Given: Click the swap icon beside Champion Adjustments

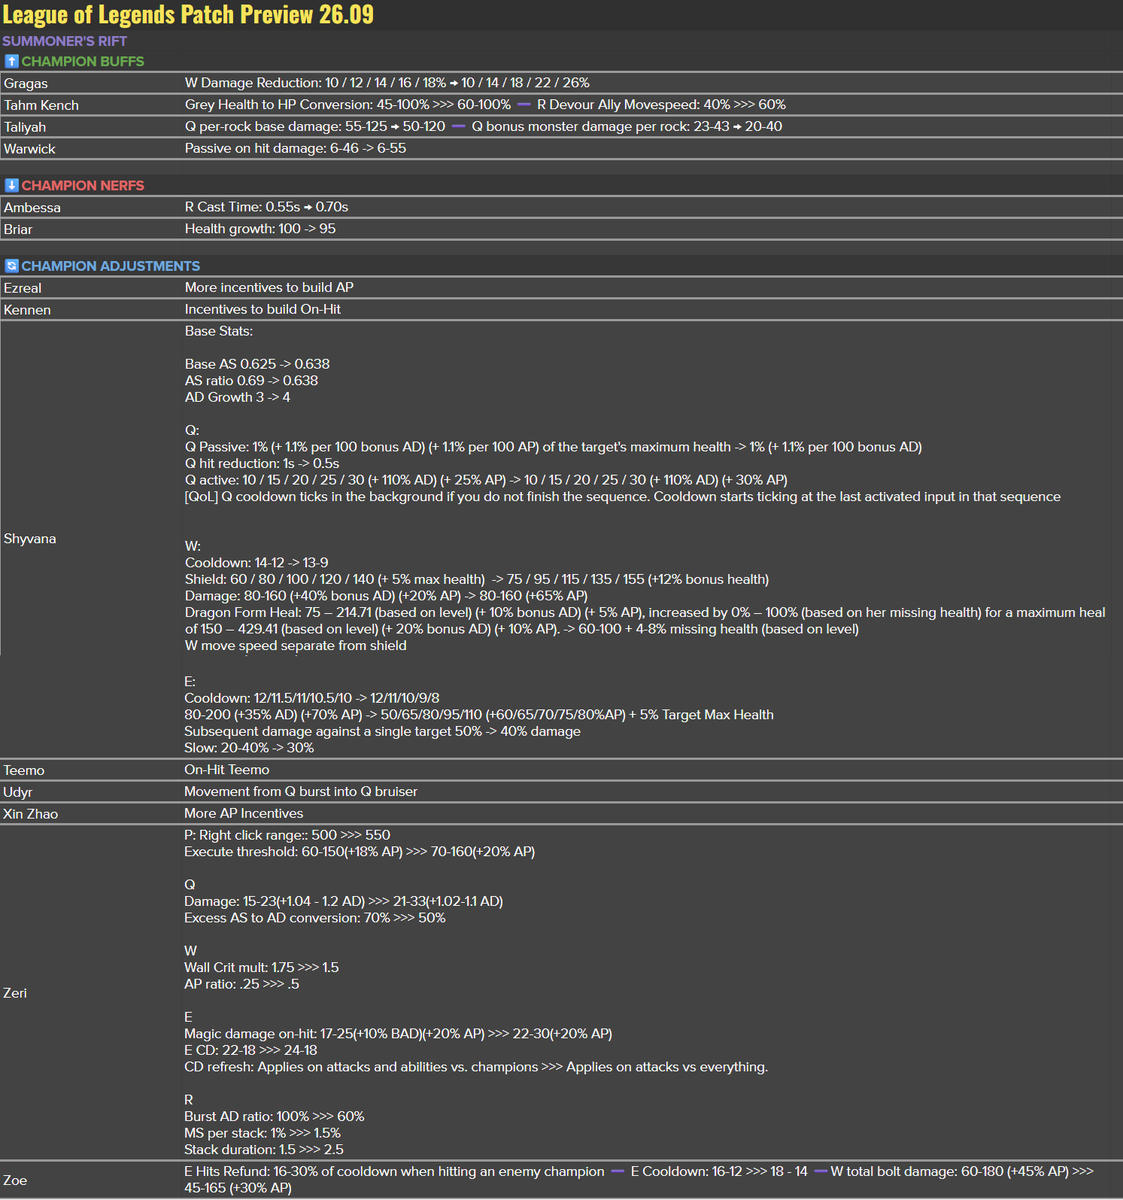Looking at the screenshot, I should point(12,266).
